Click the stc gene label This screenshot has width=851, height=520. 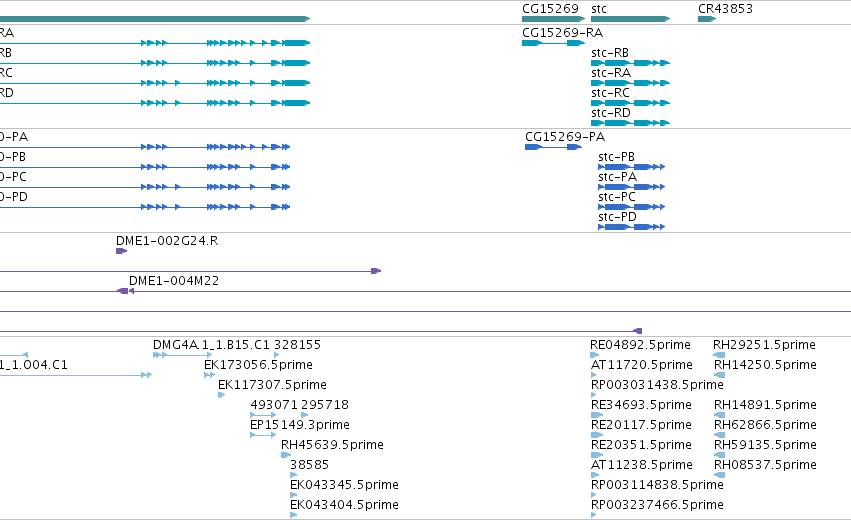pos(599,9)
